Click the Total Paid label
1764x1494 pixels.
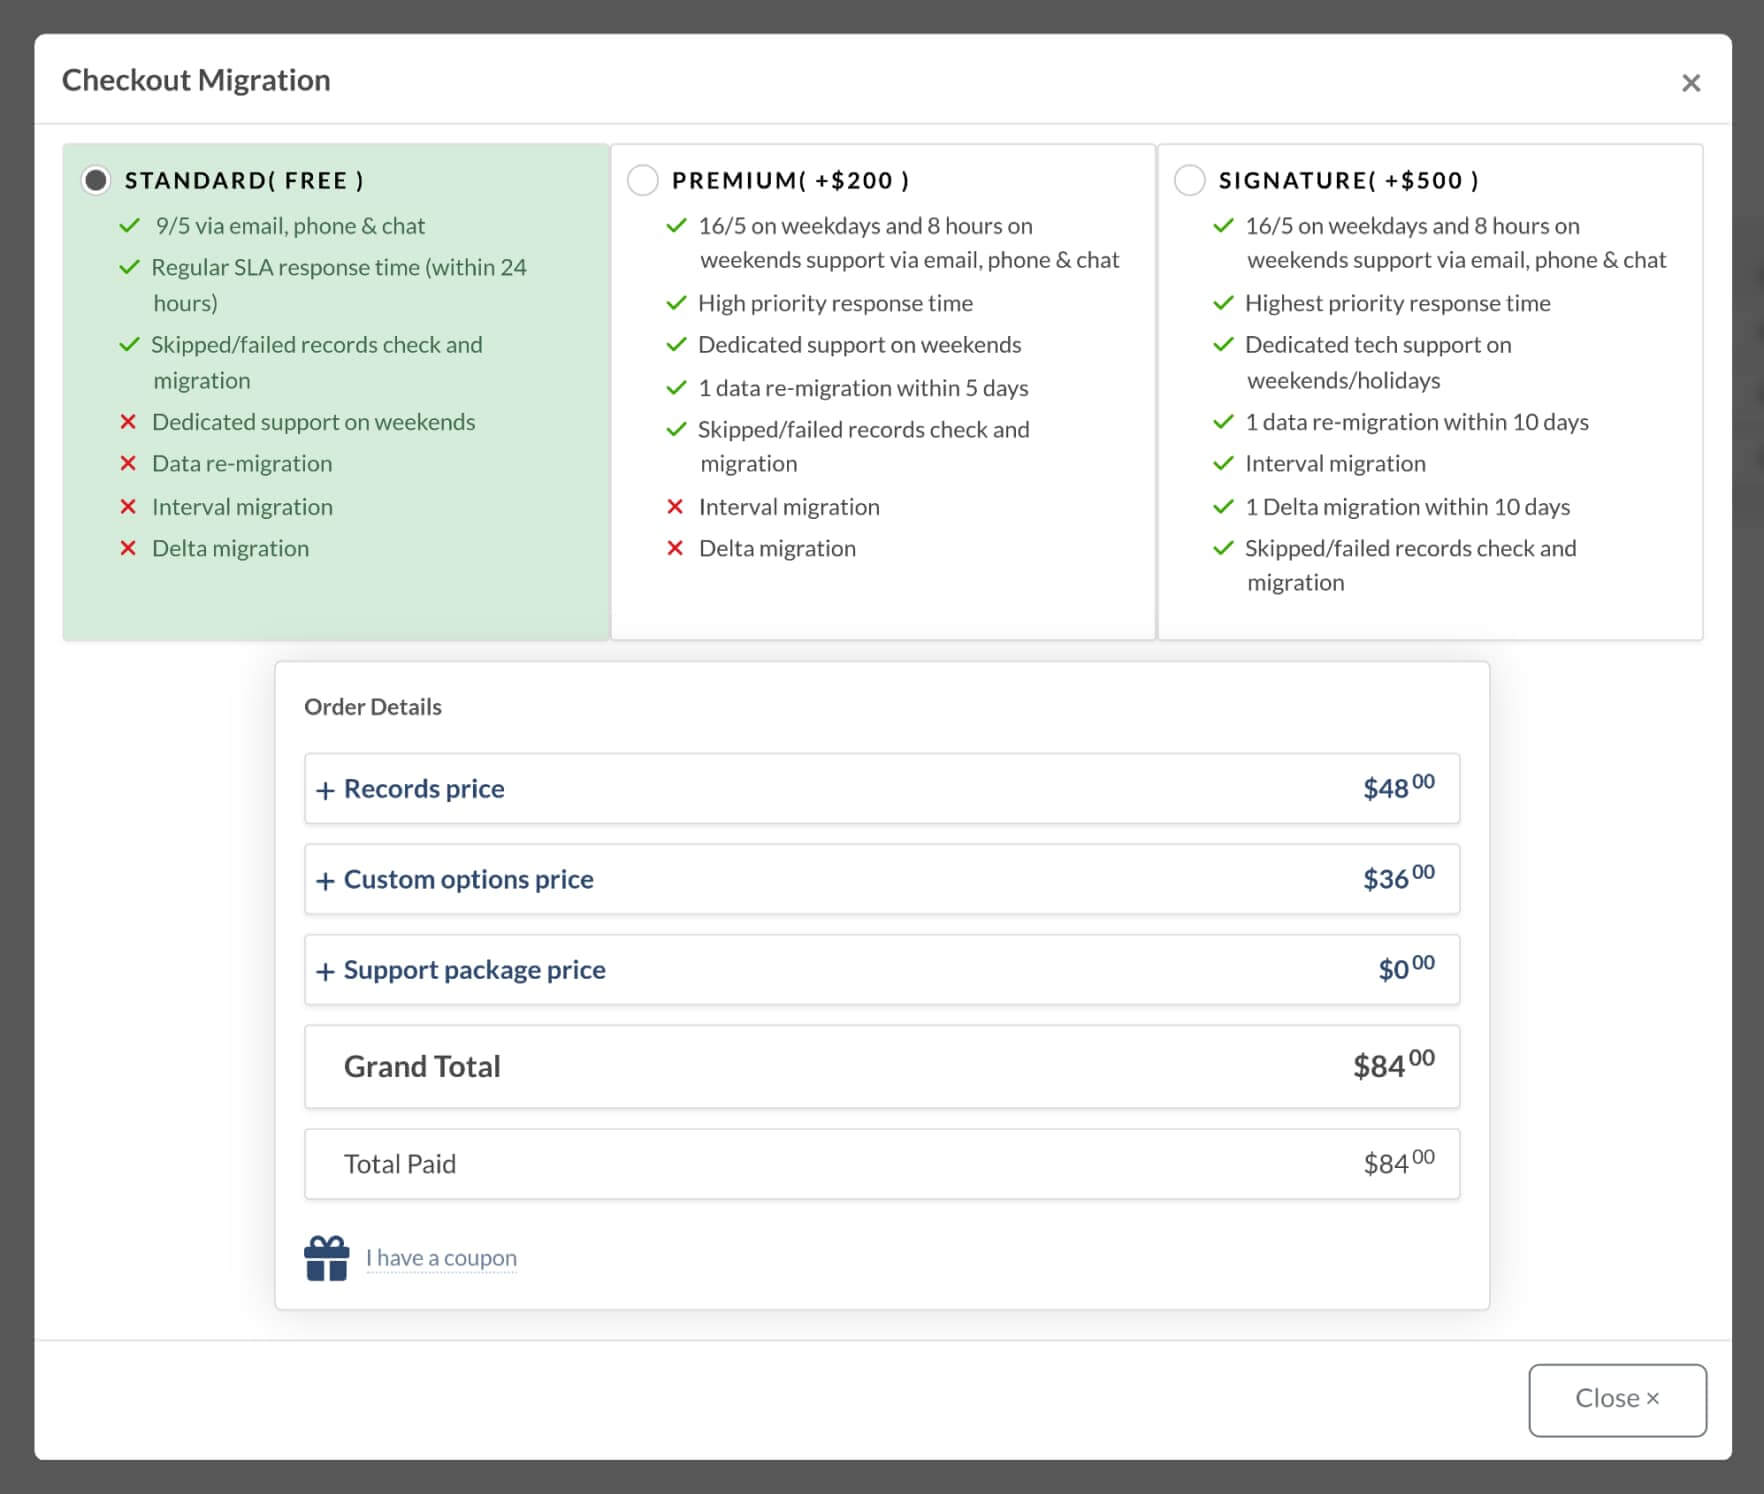pos(400,1164)
